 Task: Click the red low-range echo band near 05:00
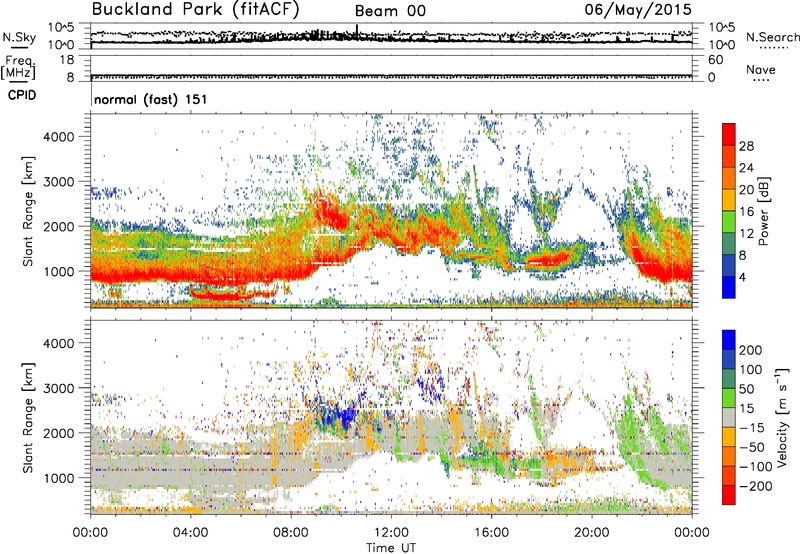(231, 293)
